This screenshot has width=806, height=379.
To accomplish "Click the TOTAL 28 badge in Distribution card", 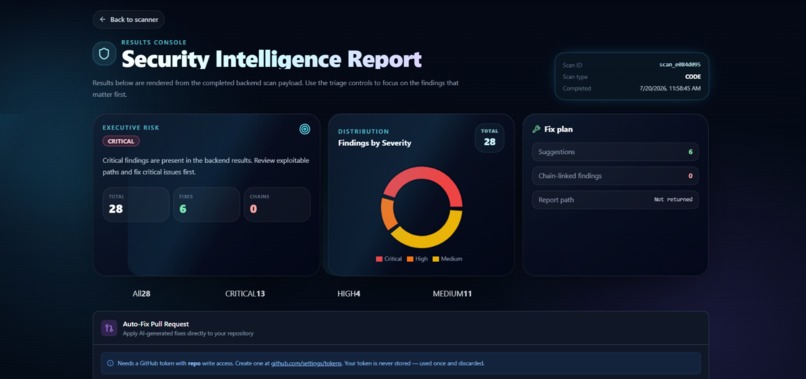I will 489,138.
